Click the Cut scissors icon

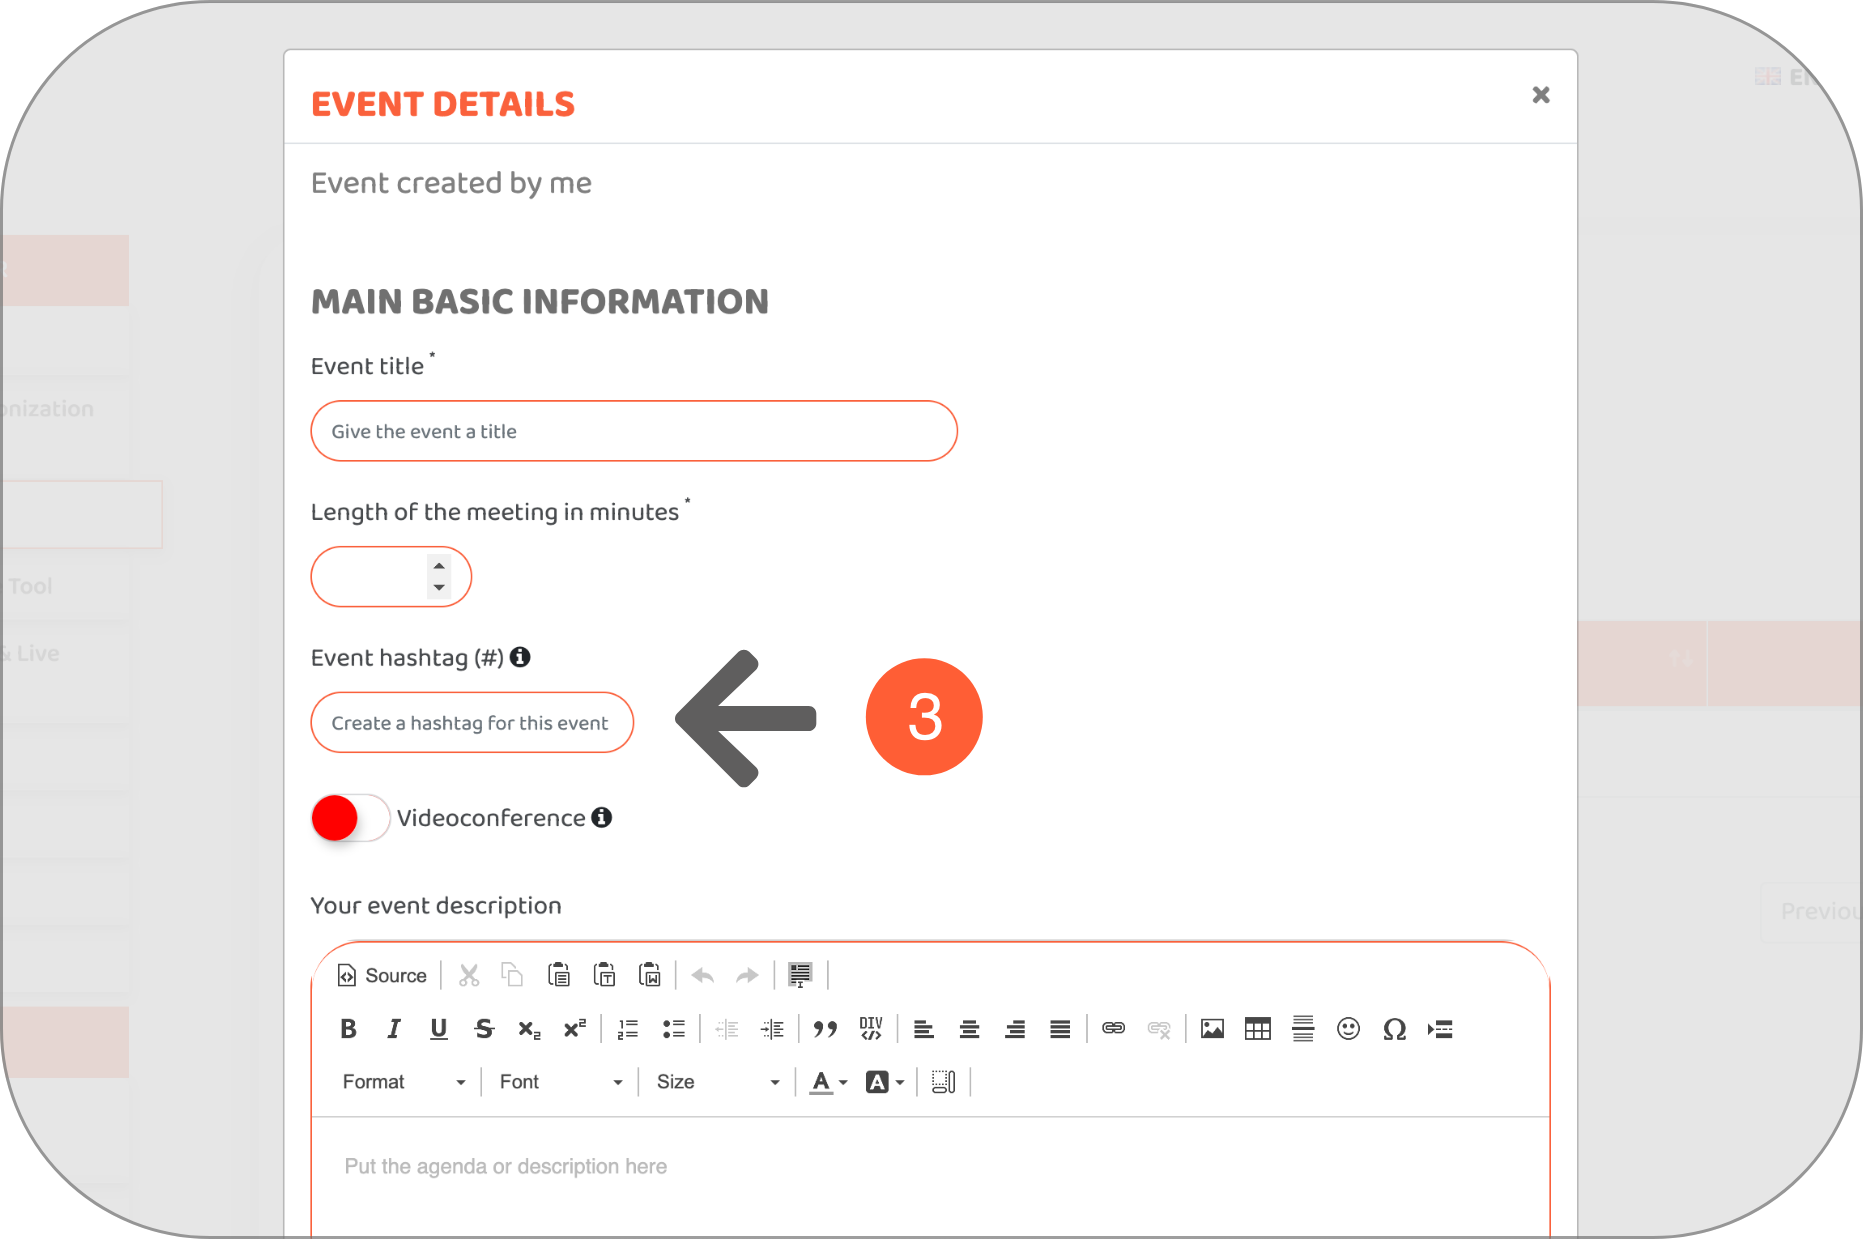click(x=469, y=975)
